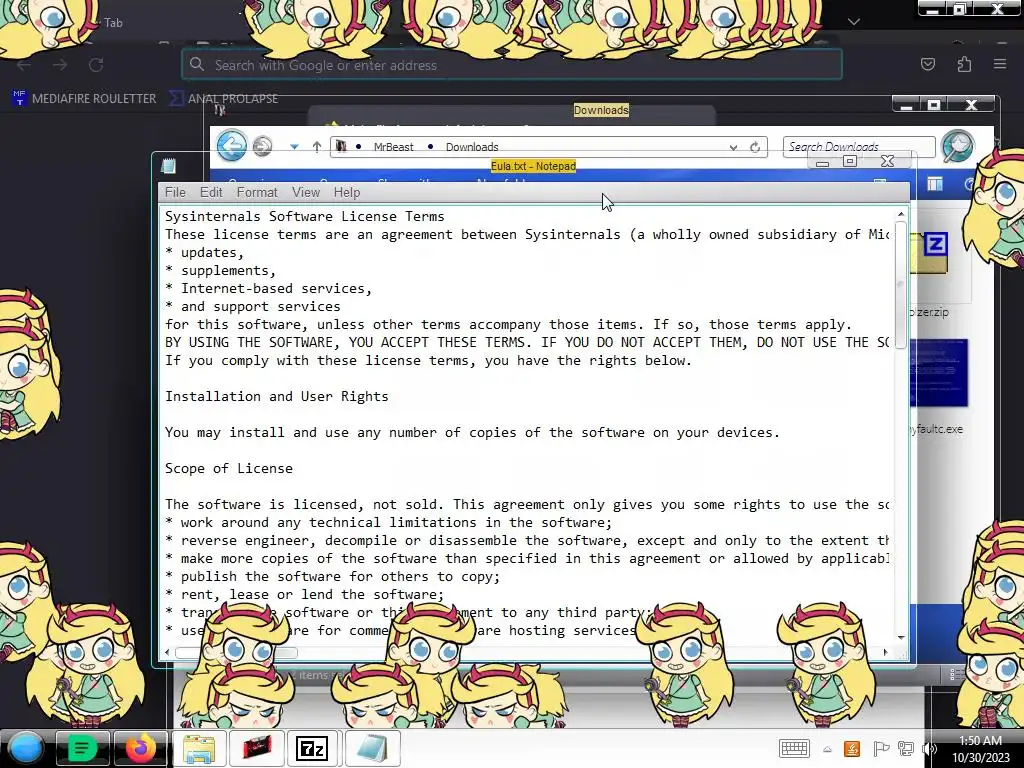Click the Notepad vertical scrollbar thumb
Screen dimensions: 1024x768
(901, 285)
